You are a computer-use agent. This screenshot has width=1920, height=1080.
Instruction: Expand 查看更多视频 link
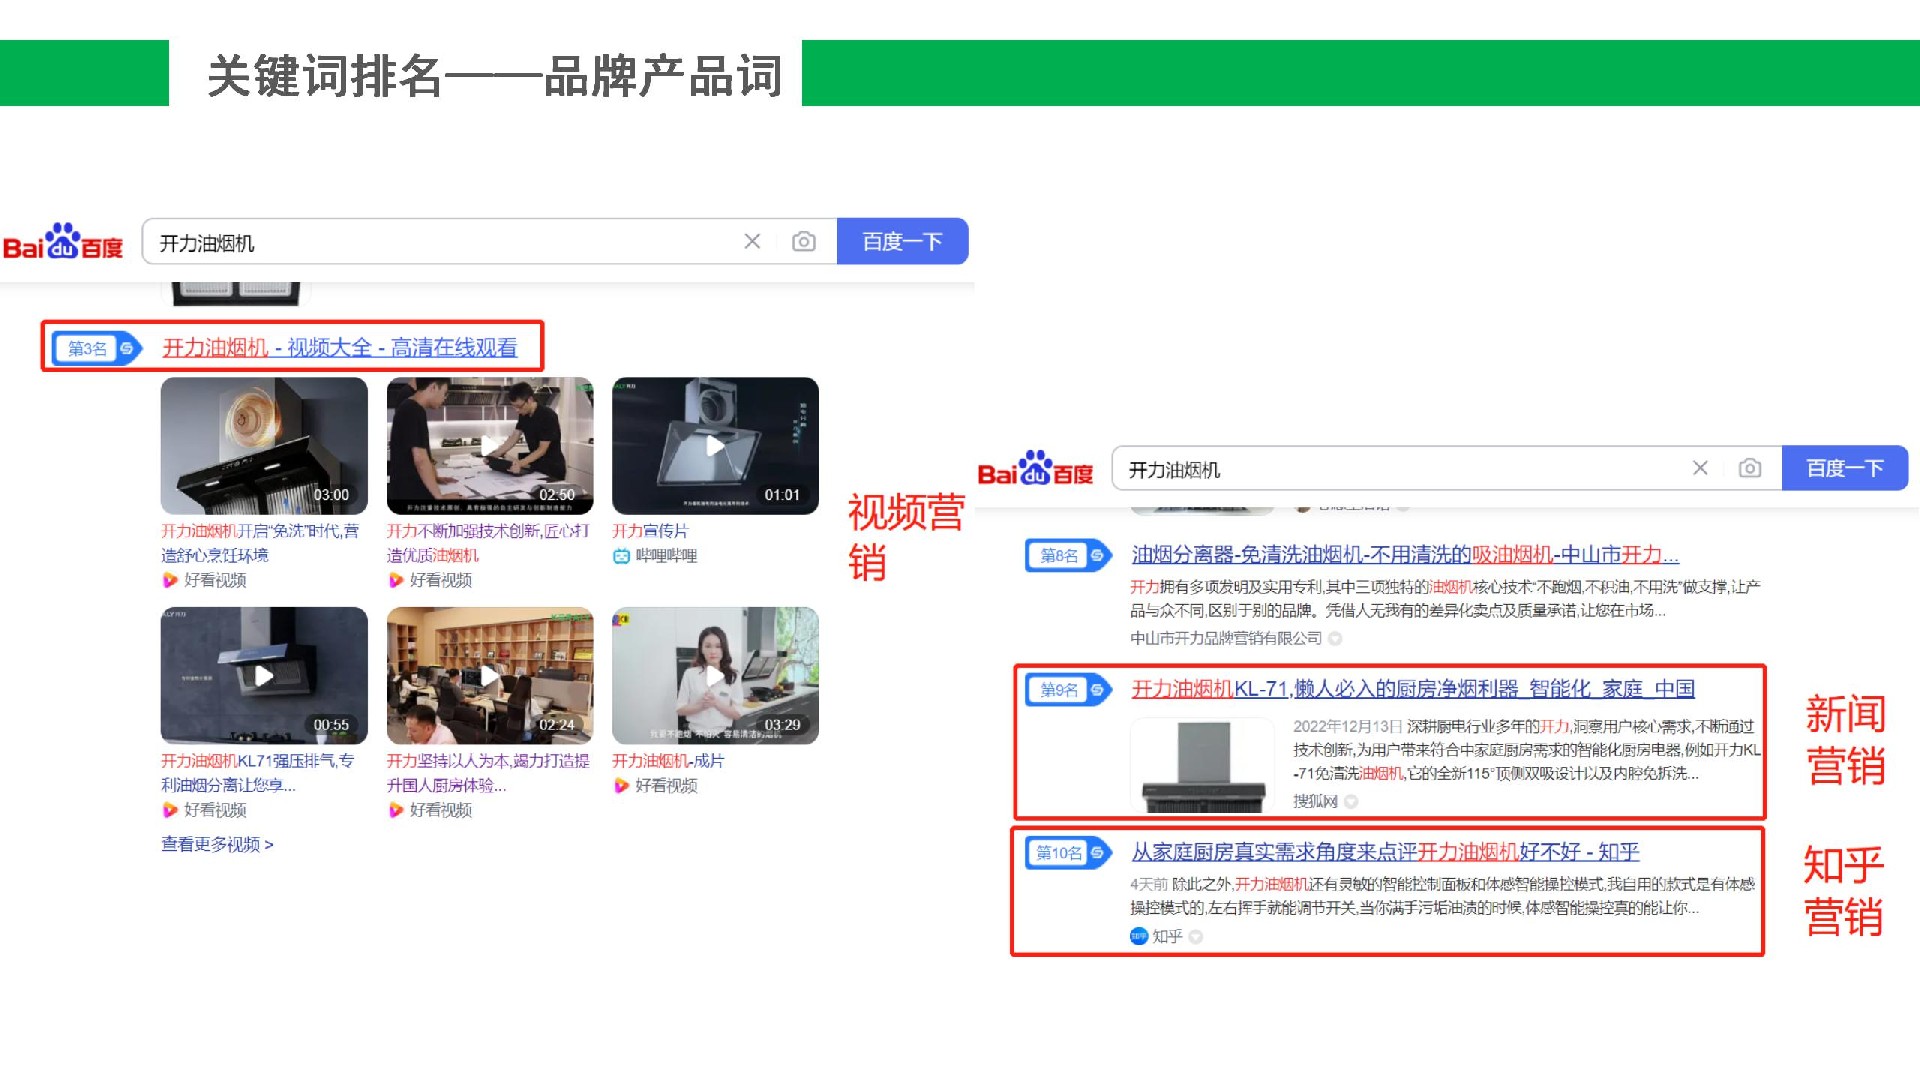pyautogui.click(x=217, y=845)
